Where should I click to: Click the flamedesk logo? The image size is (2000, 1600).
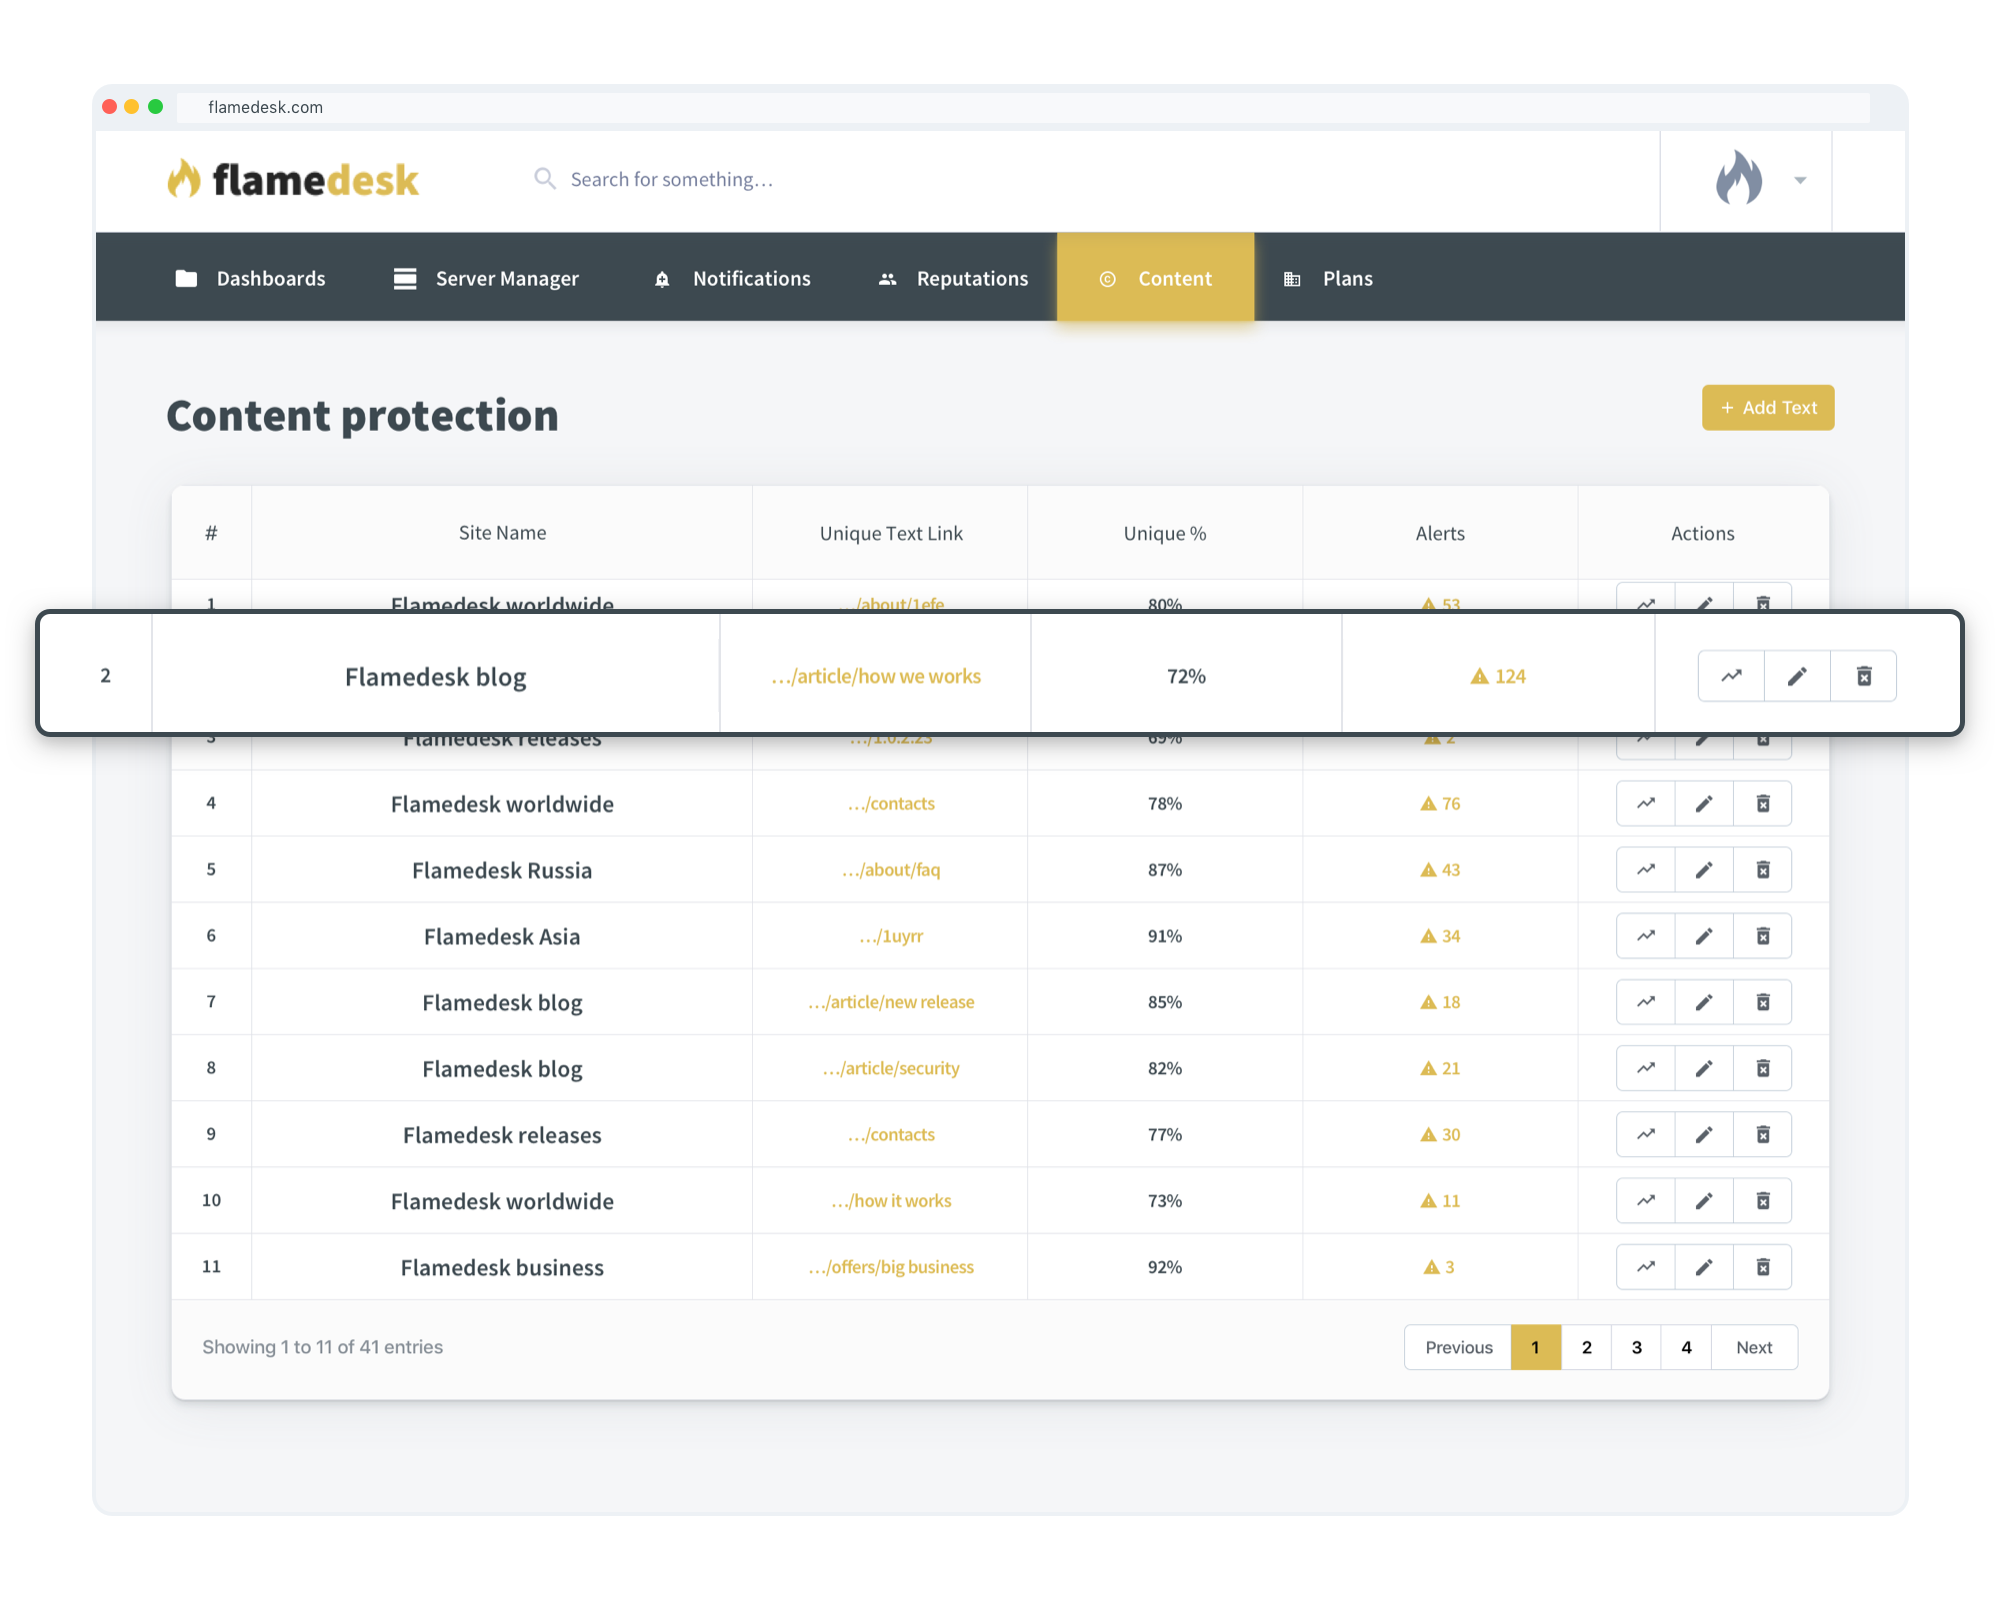(293, 179)
